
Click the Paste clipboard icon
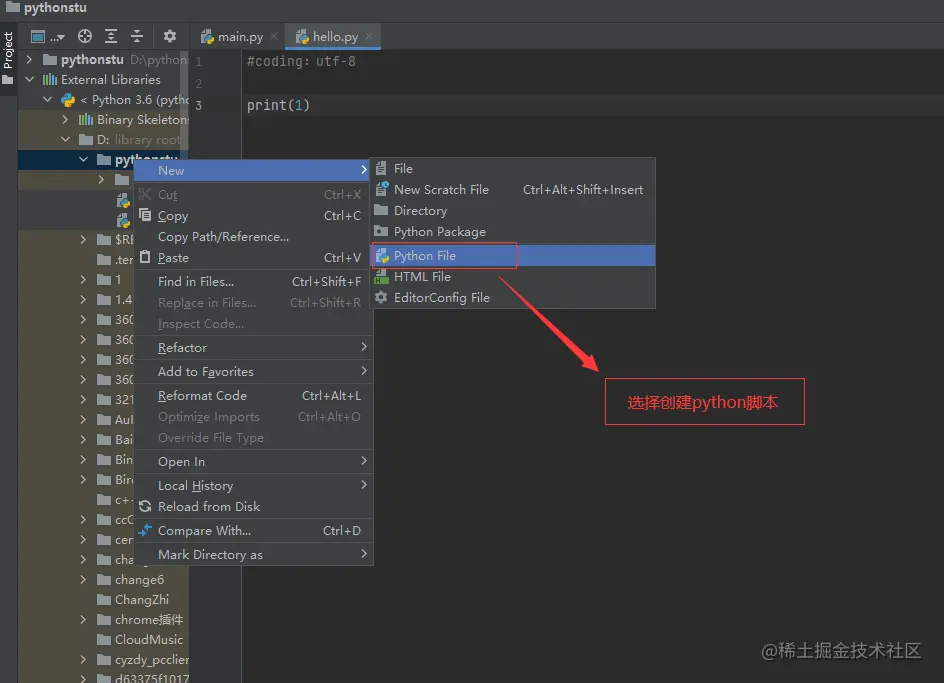145,257
